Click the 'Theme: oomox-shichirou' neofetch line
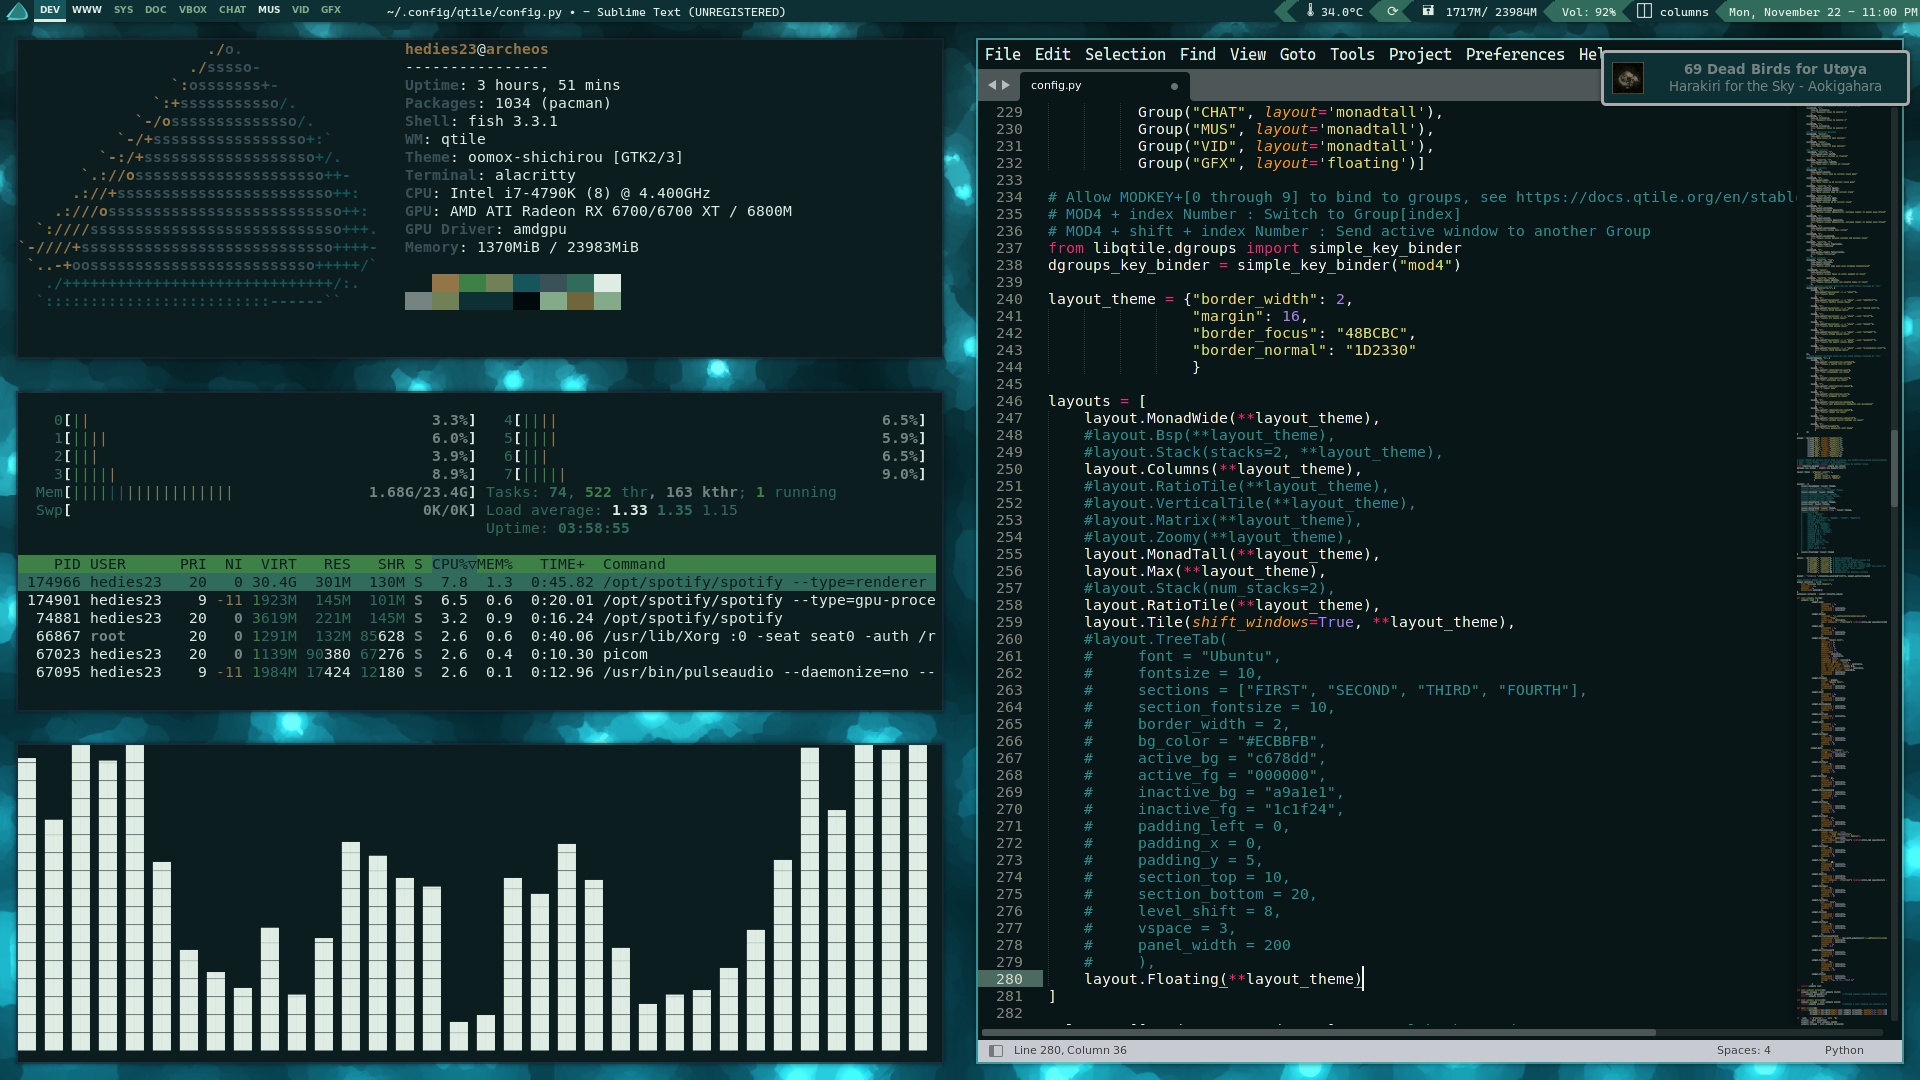1920x1080 pixels. pos(543,157)
